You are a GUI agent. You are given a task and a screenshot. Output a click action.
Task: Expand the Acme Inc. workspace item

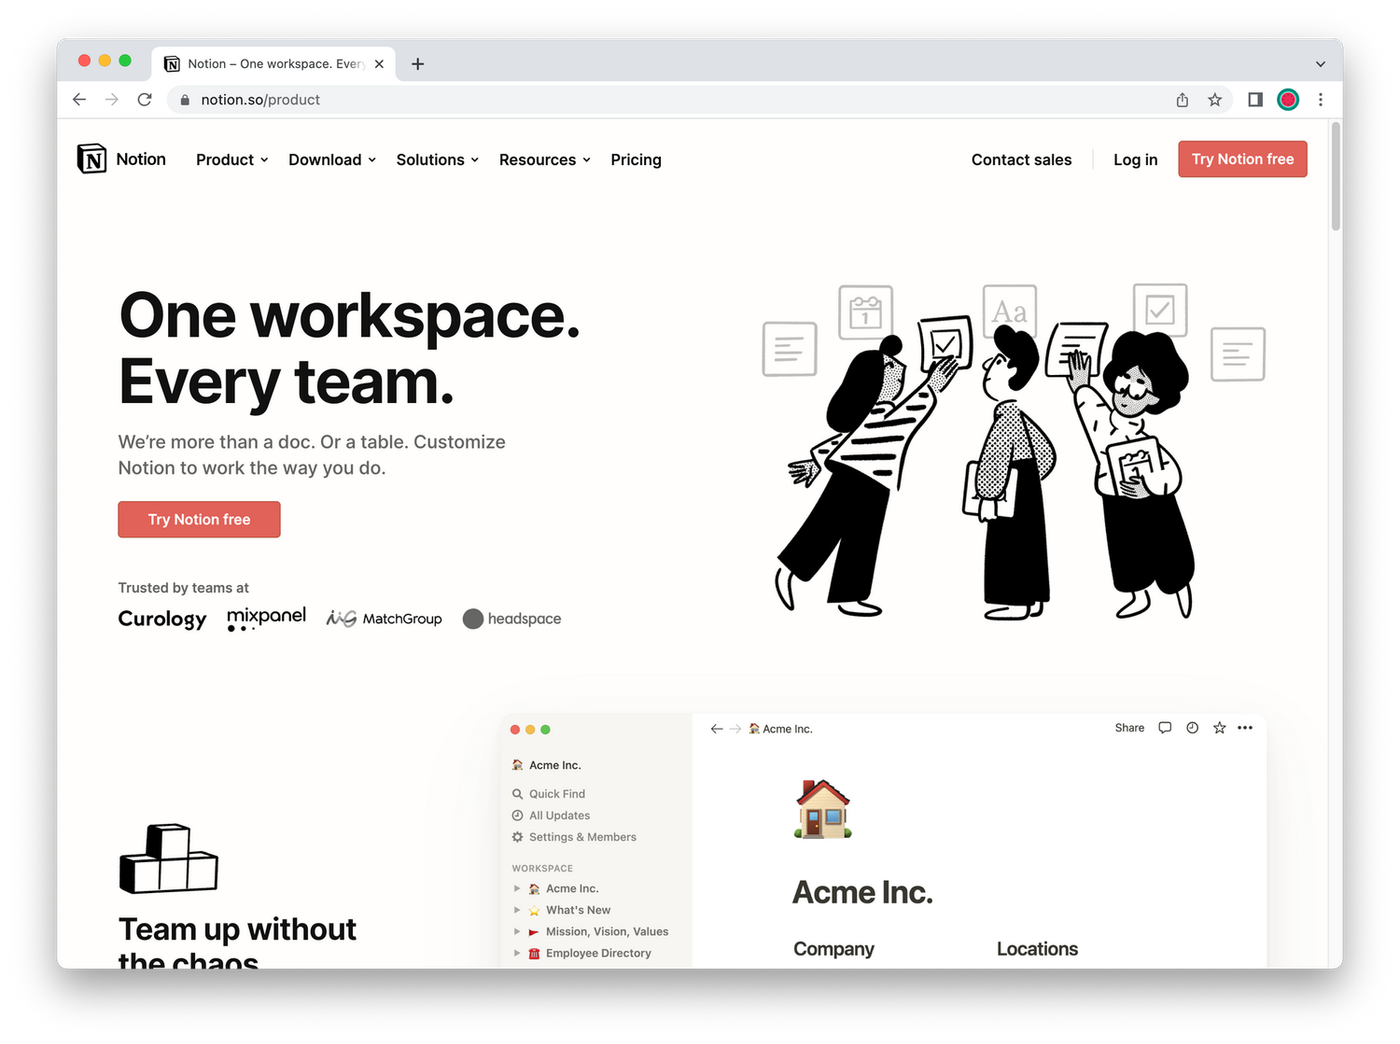tap(516, 888)
